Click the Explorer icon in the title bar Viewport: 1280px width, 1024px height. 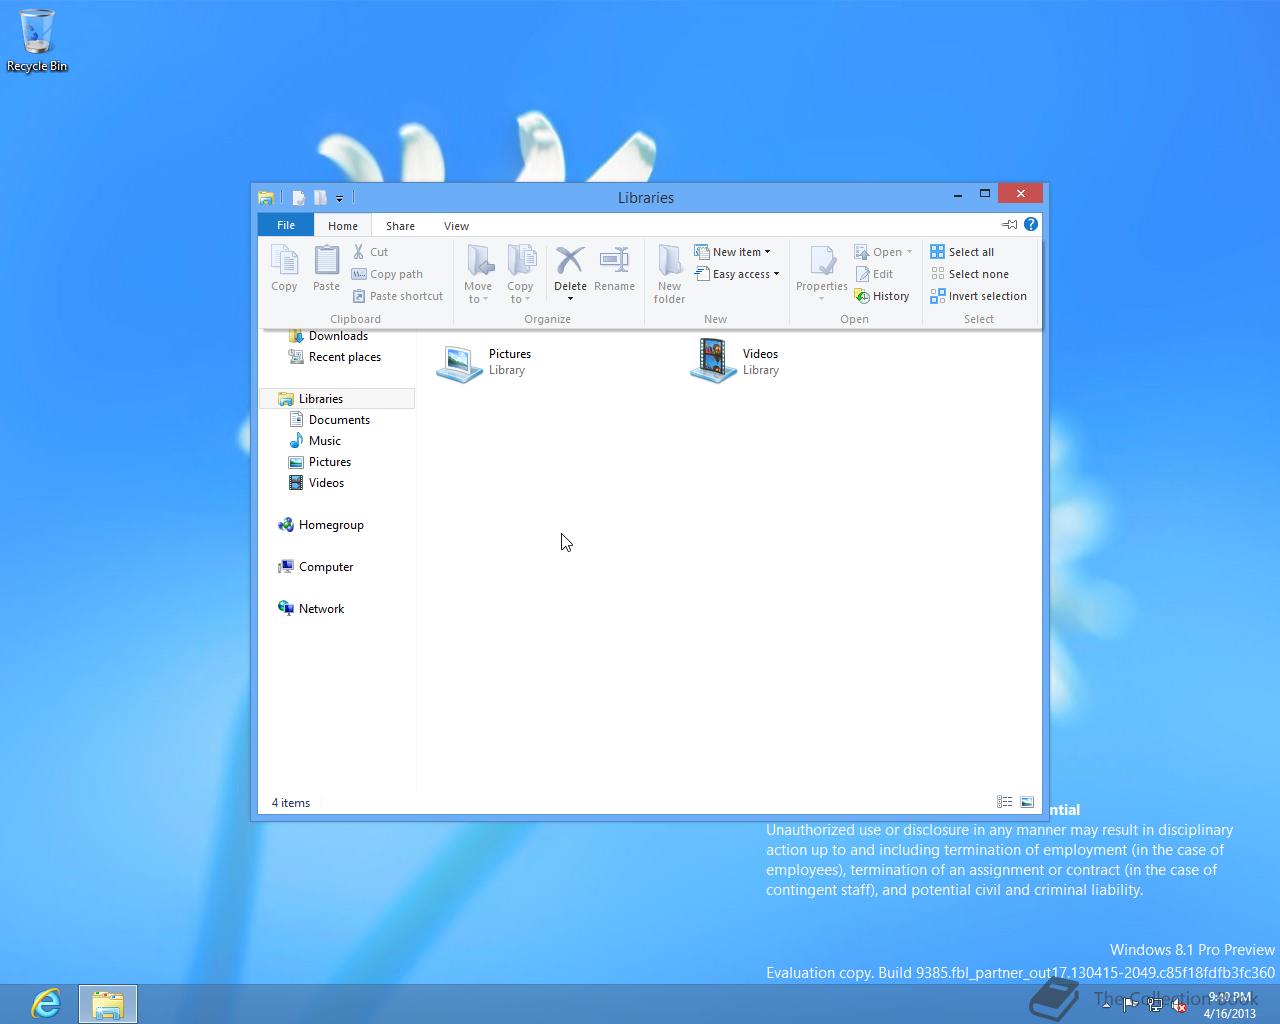[266, 198]
